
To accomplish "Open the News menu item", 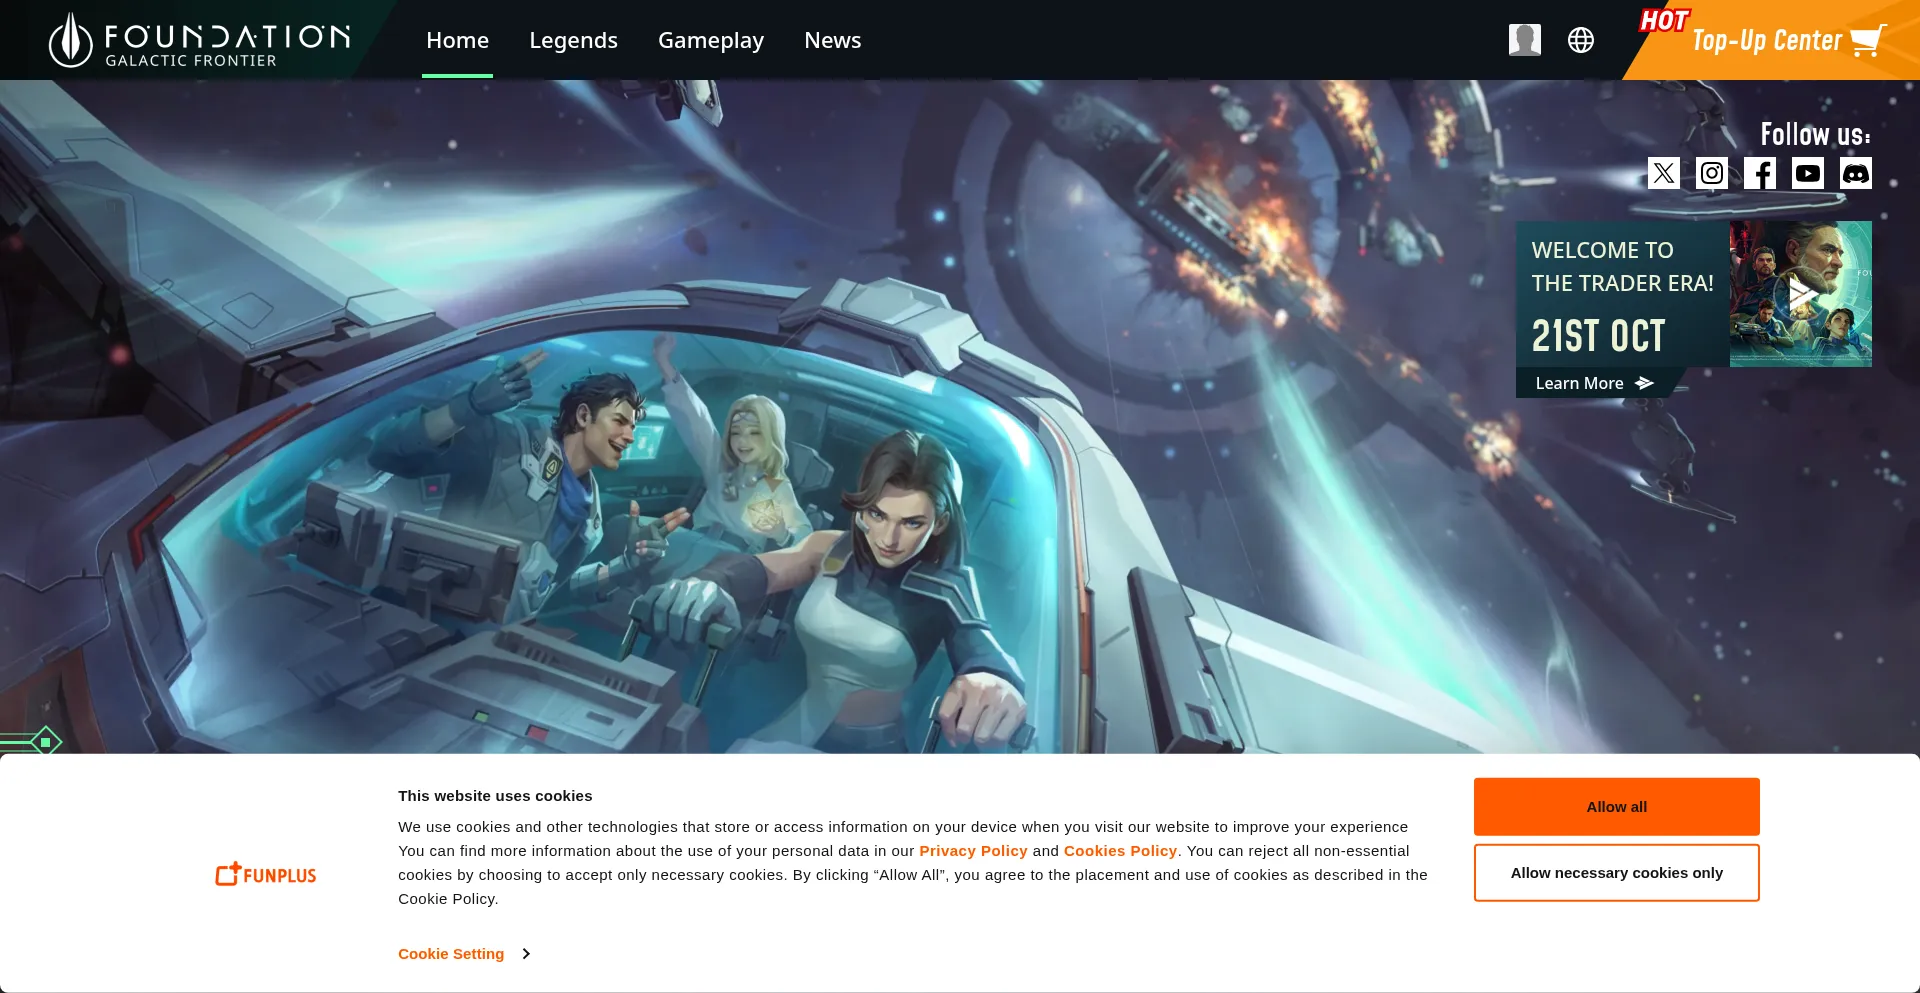I will (x=832, y=40).
